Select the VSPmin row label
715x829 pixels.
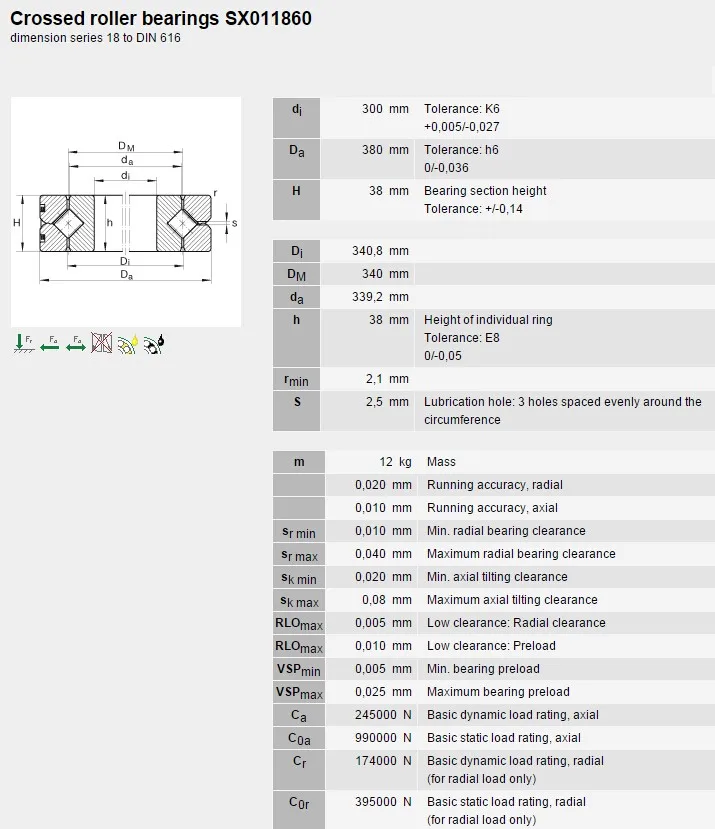(x=299, y=669)
